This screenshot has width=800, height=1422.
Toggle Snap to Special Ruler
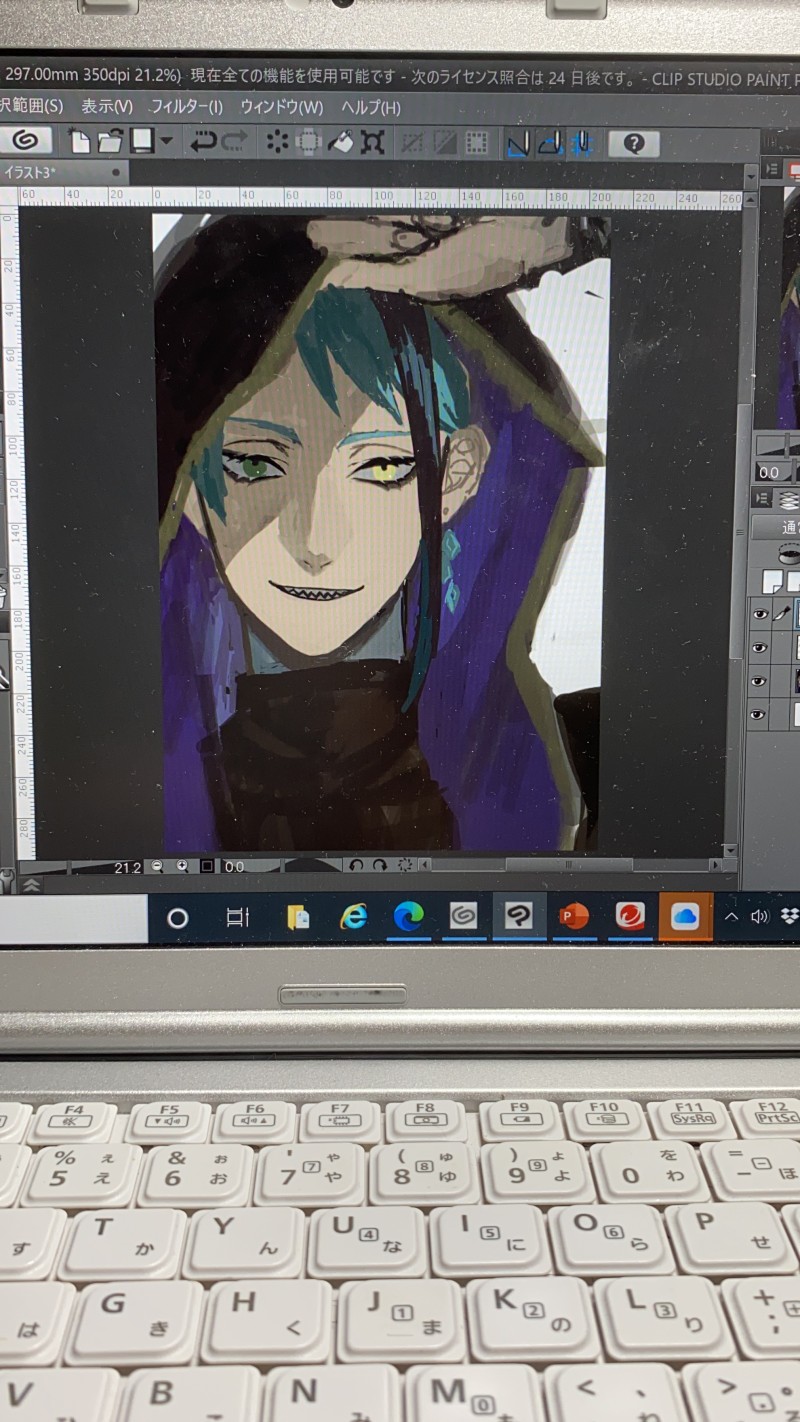pyautogui.click(x=549, y=144)
